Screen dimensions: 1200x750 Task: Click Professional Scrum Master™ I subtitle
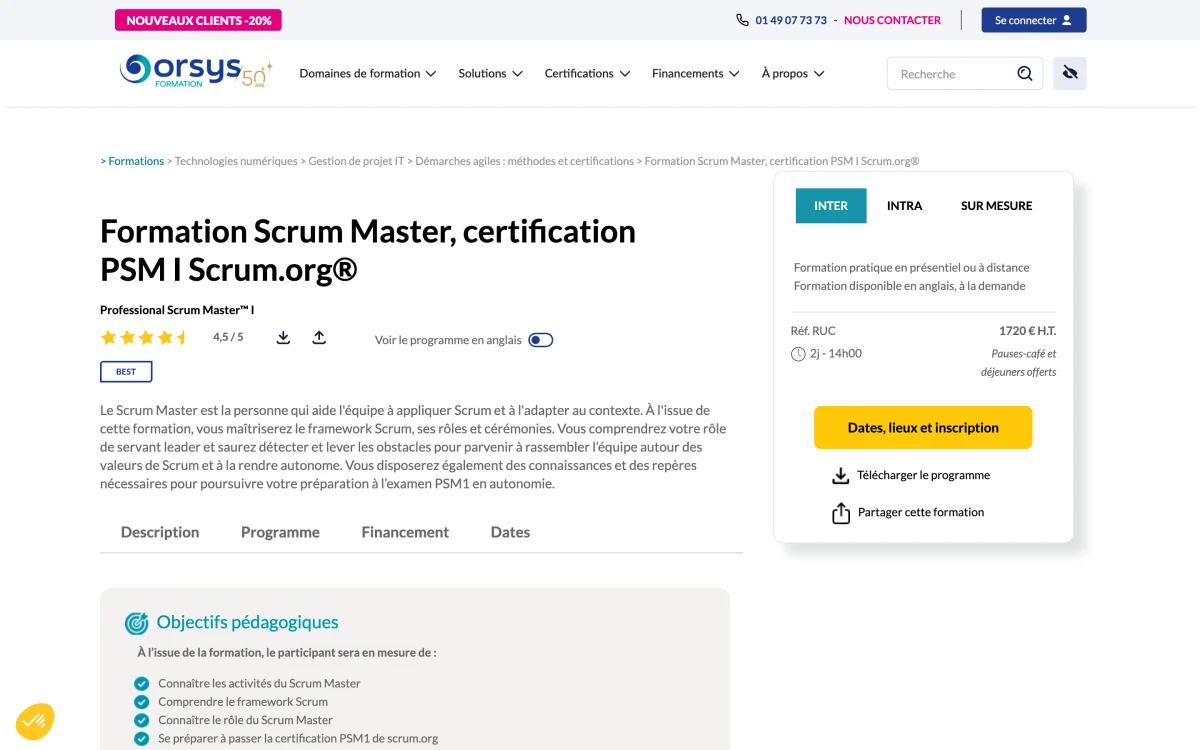177,310
